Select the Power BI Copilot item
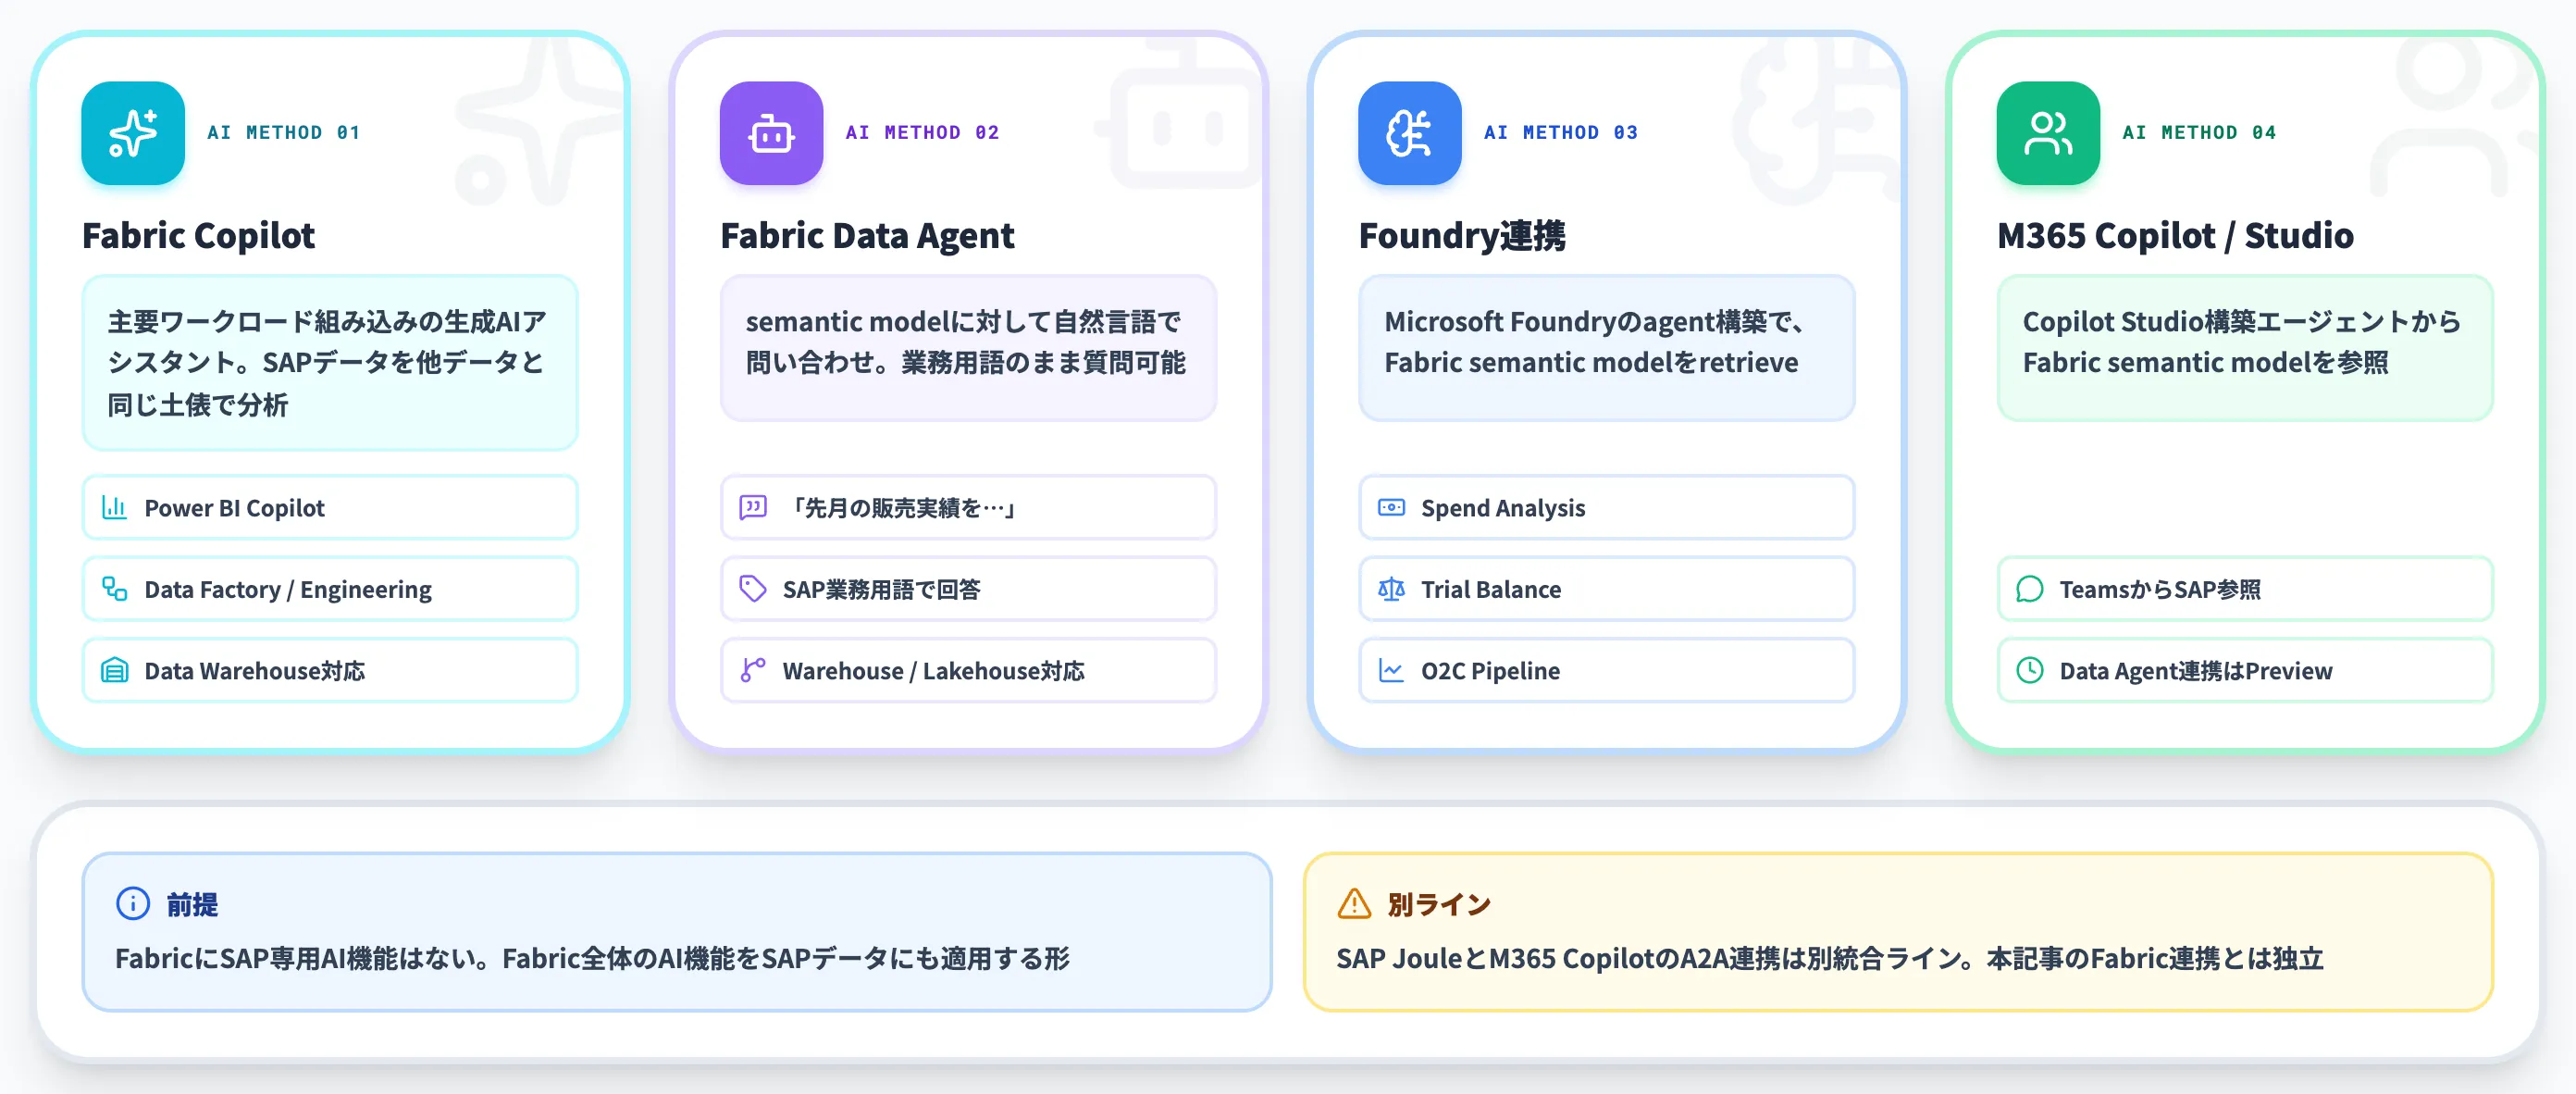This screenshot has height=1094, width=2576. (x=330, y=507)
